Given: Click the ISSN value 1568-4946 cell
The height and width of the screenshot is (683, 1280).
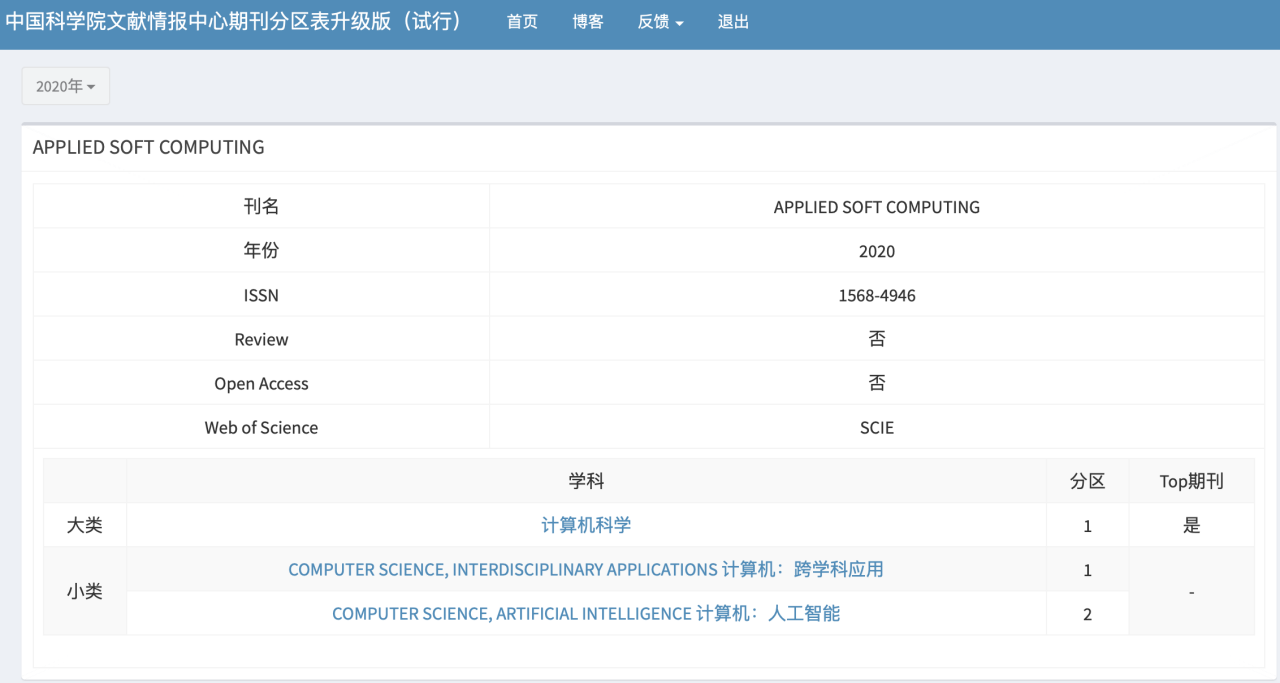Looking at the screenshot, I should (x=876, y=294).
